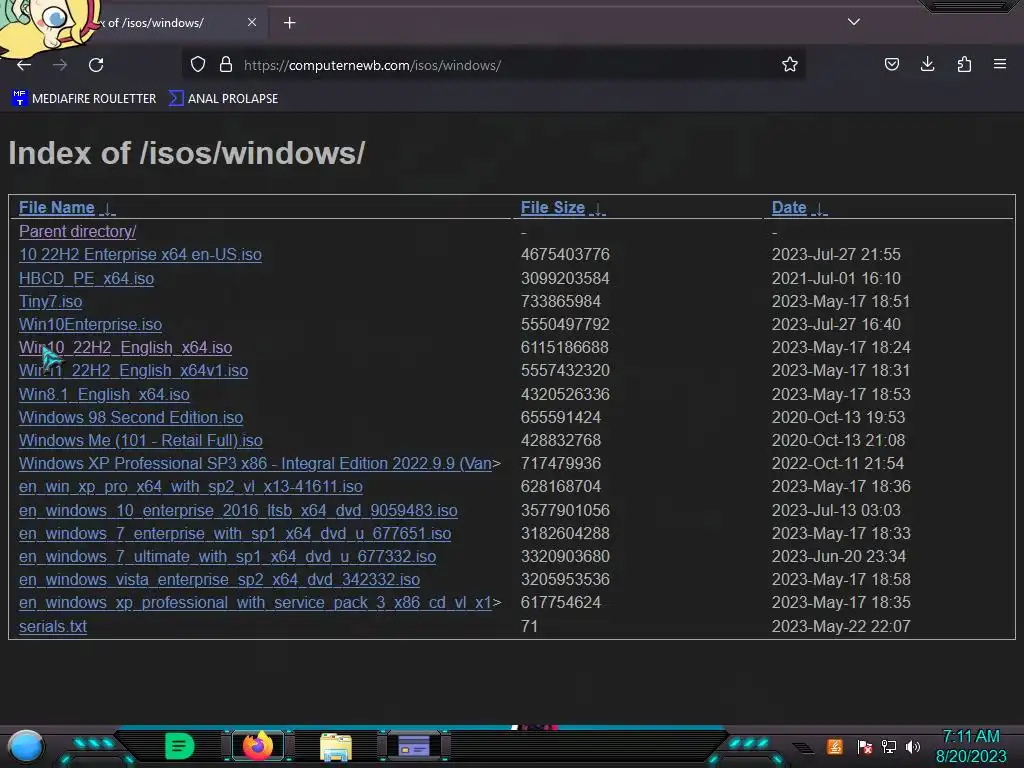Sort listing by File Name
The width and height of the screenshot is (1024, 768).
[57, 208]
